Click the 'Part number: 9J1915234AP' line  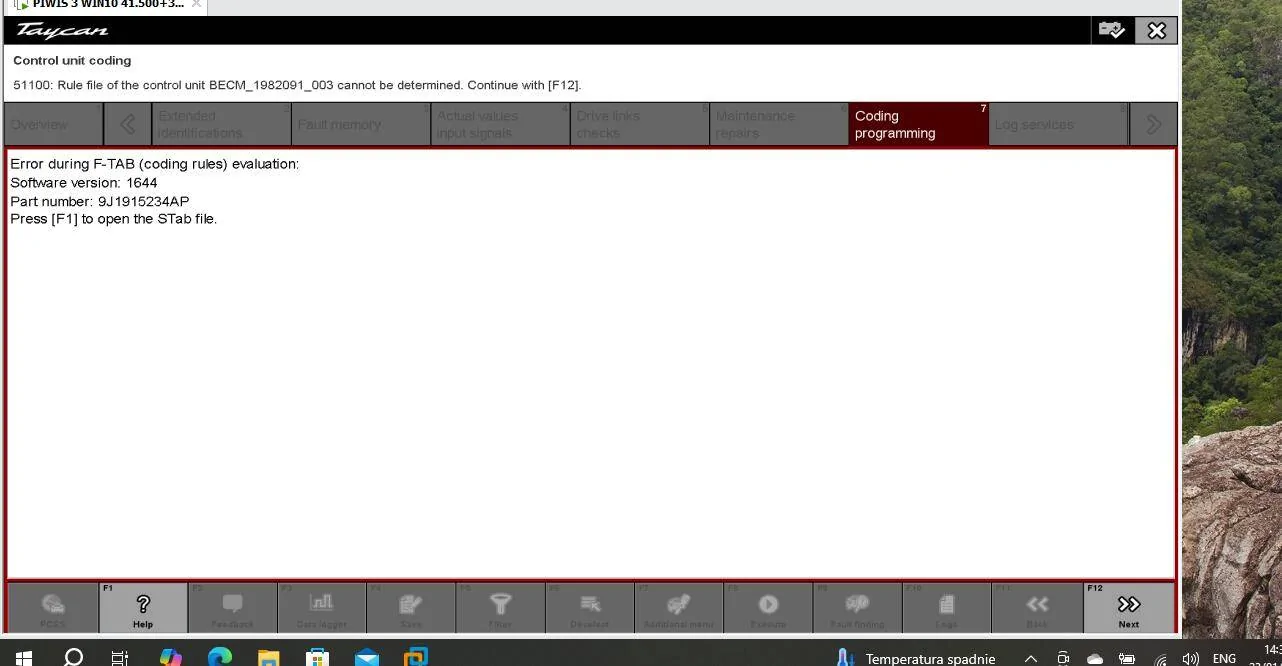tap(100, 201)
